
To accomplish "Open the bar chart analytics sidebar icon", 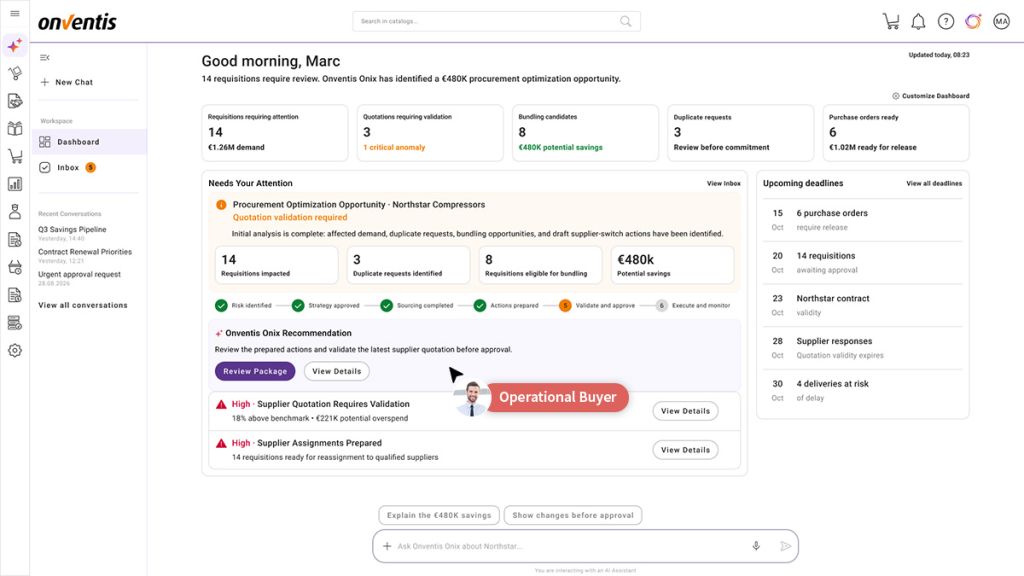I will (x=14, y=184).
